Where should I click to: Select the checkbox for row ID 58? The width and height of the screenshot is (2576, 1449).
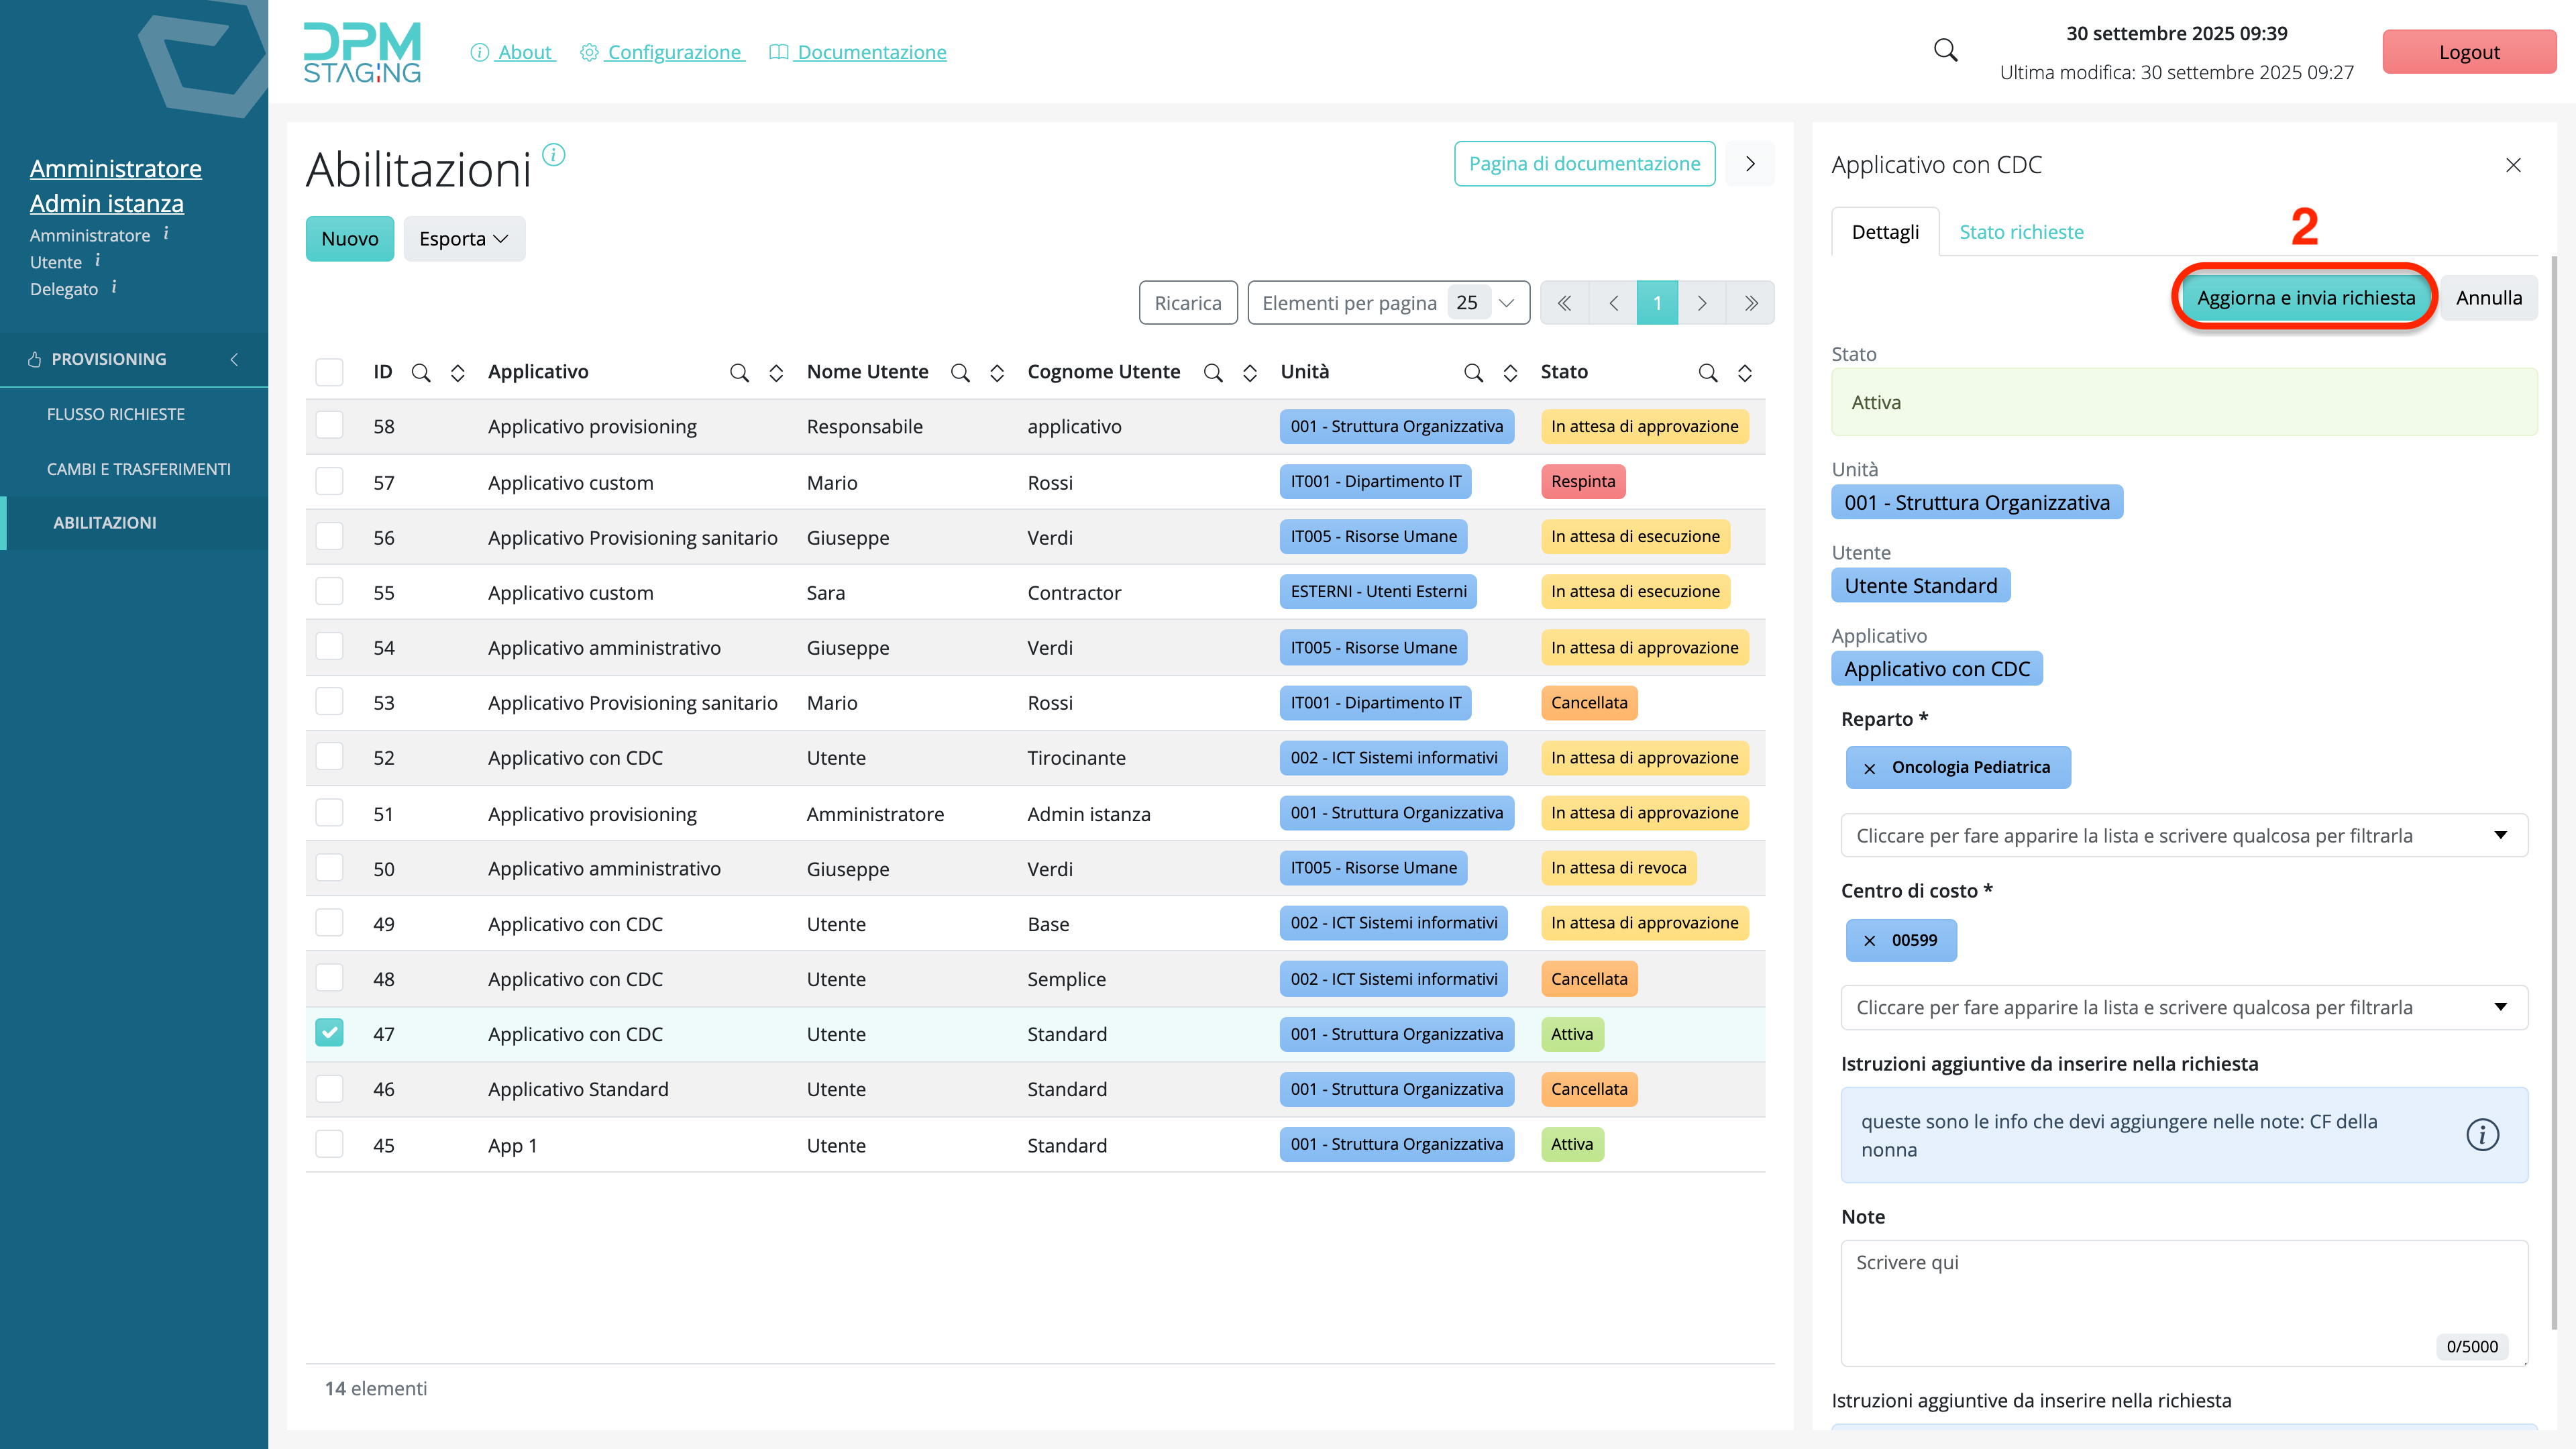[x=329, y=426]
